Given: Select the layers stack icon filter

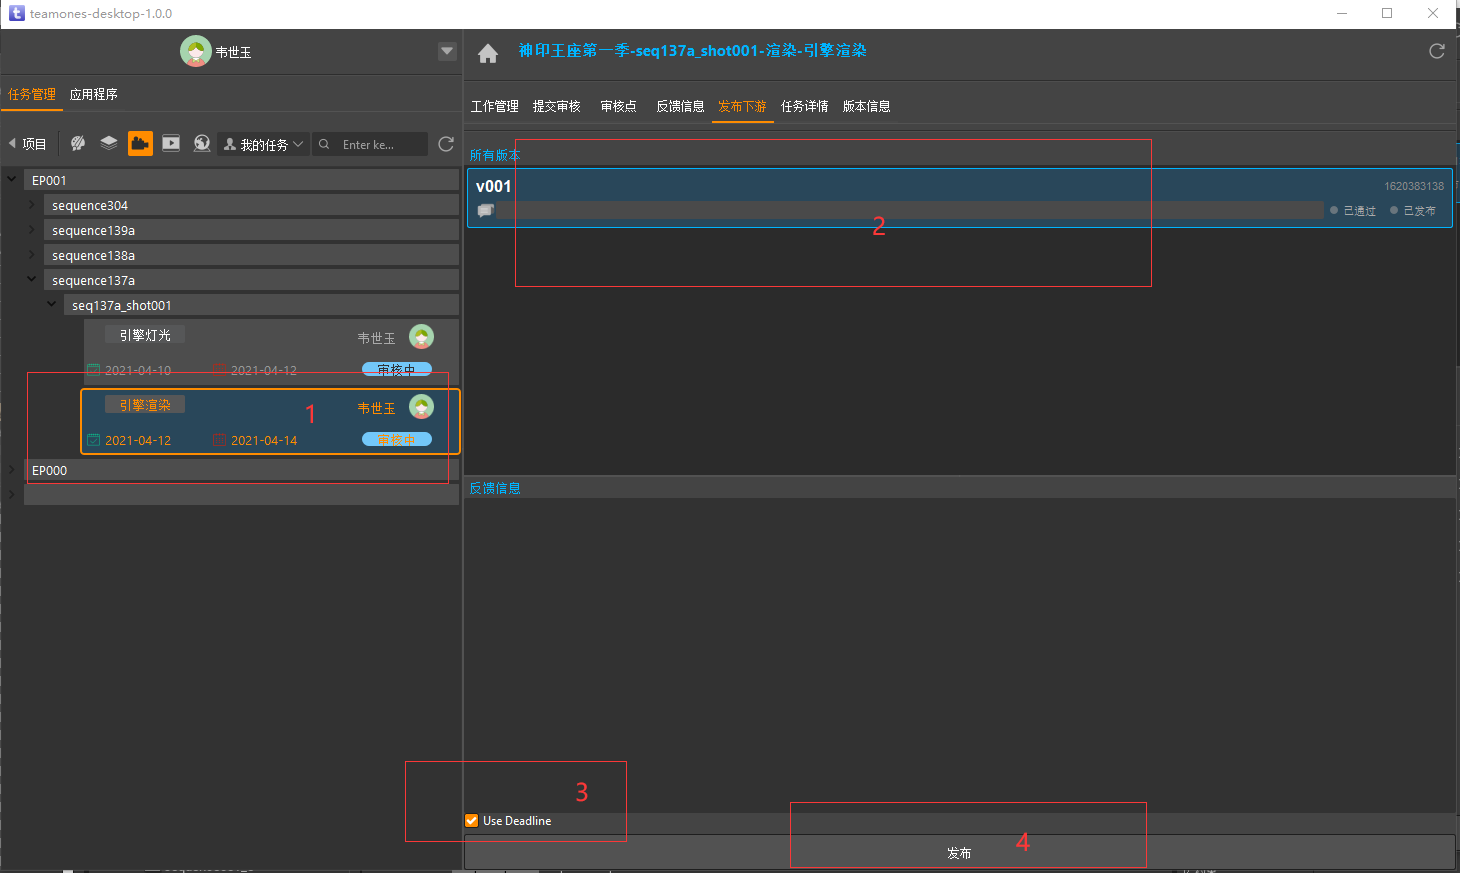Looking at the screenshot, I should click(x=109, y=144).
